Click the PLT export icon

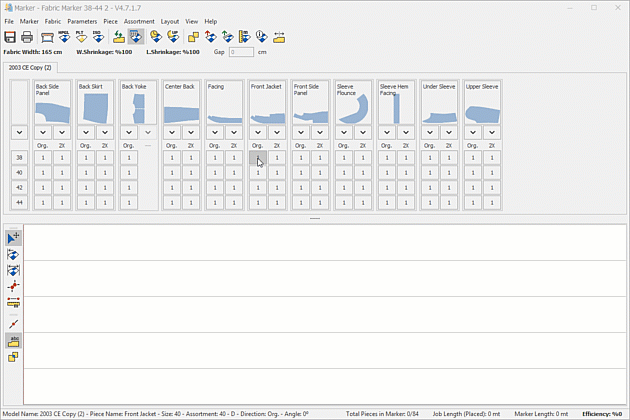[80, 37]
